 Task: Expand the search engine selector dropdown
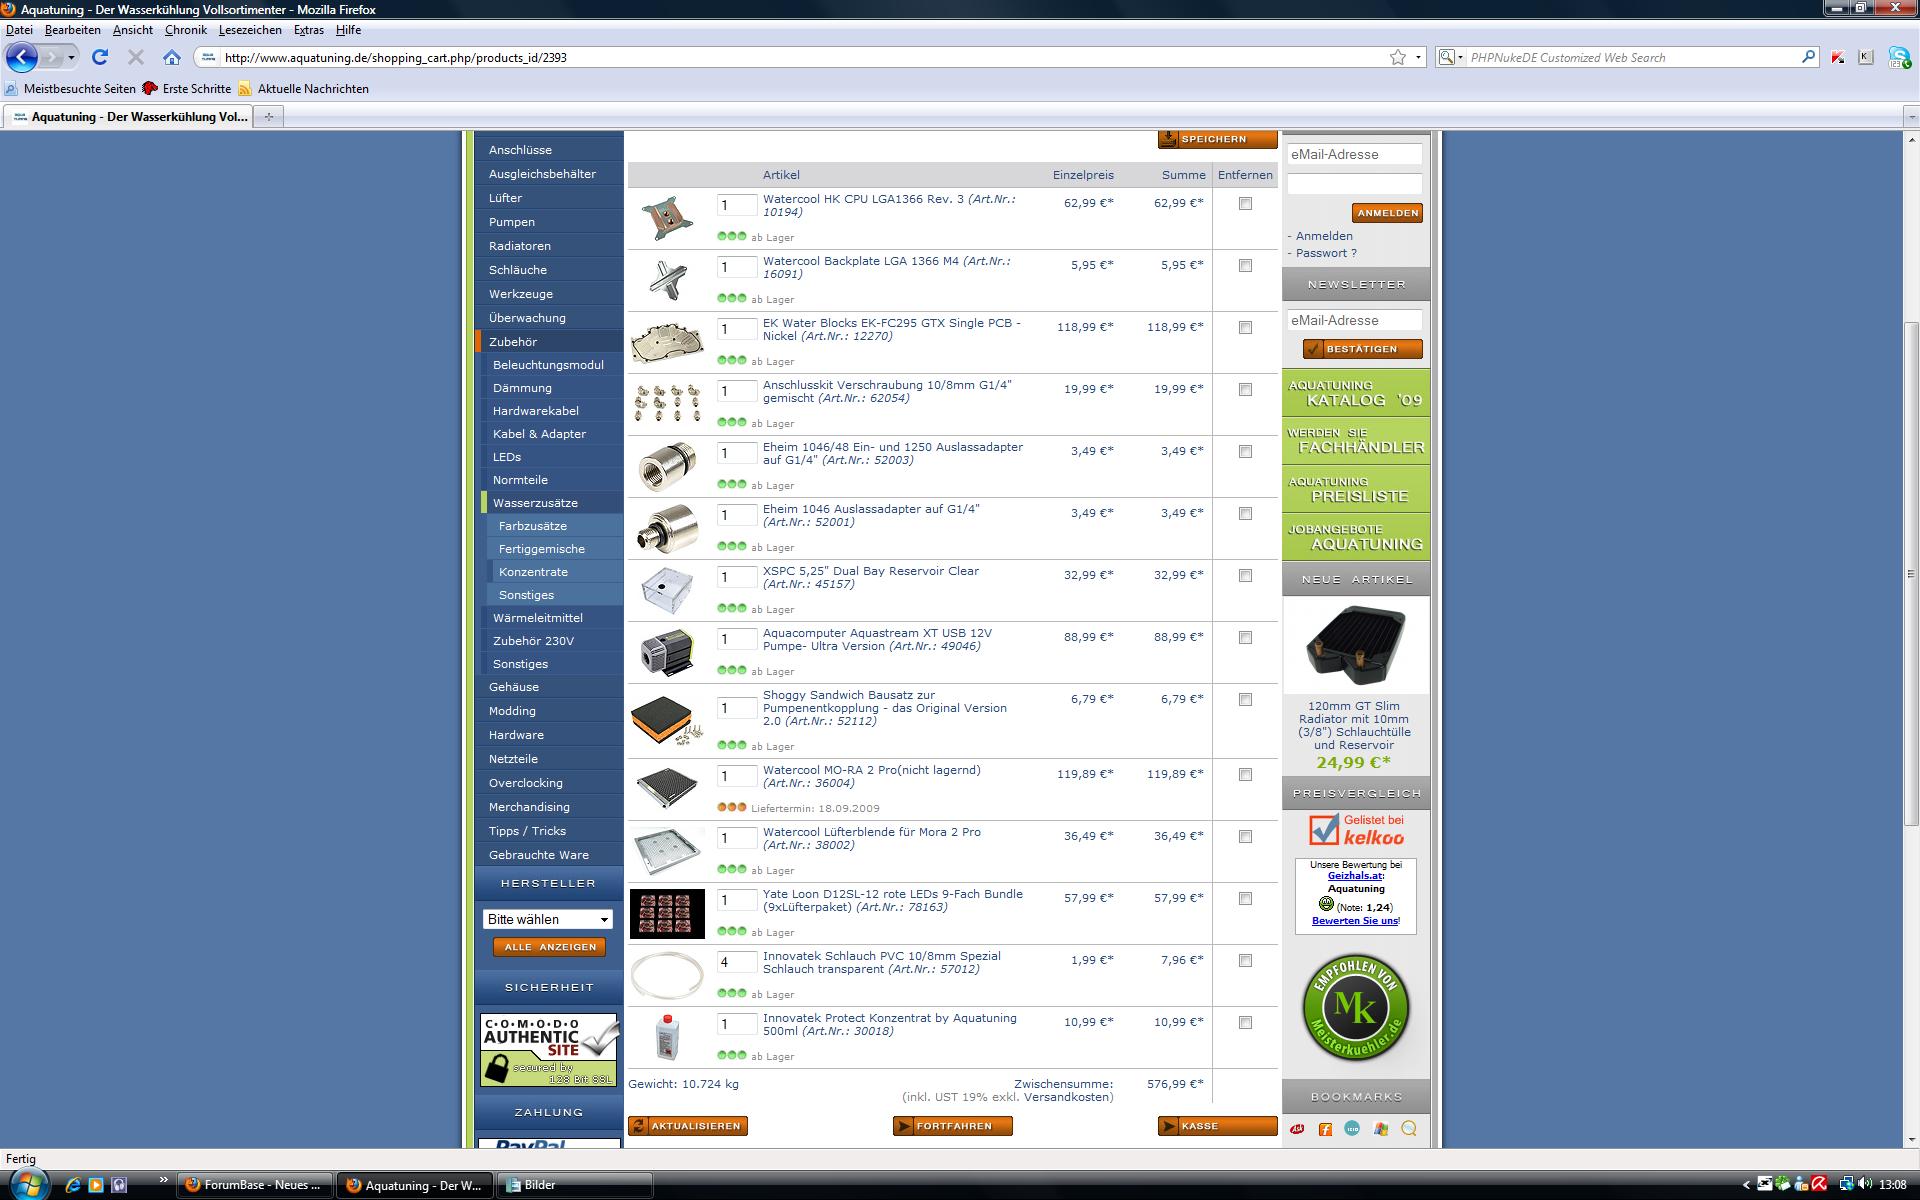[1451, 57]
